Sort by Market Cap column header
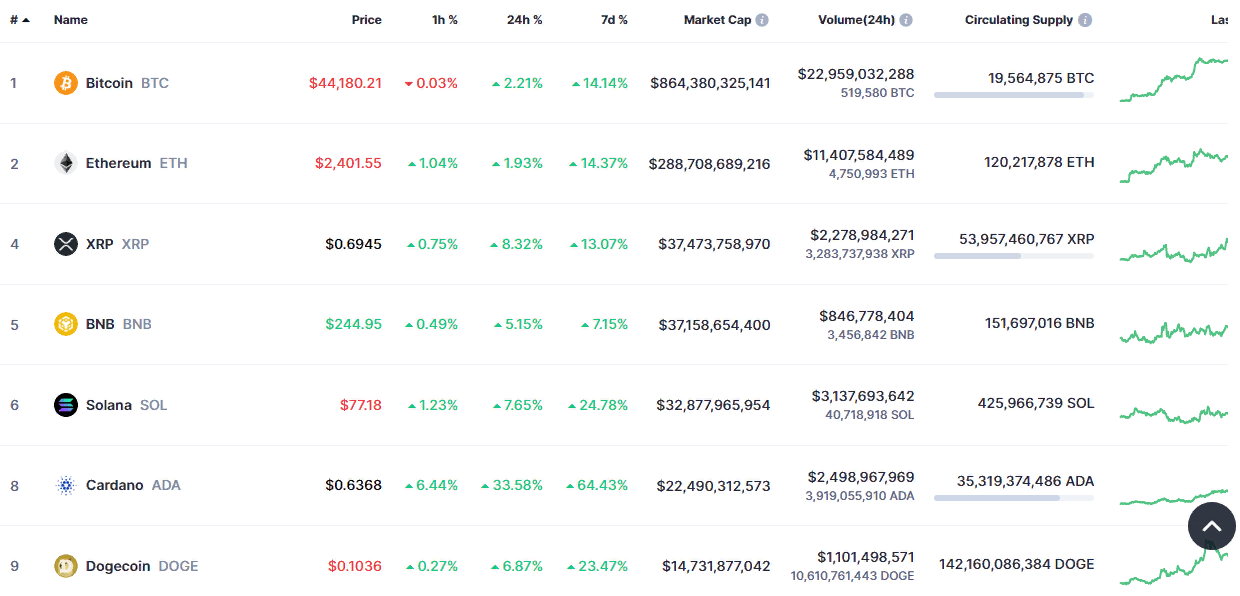1240x596 pixels. [717, 20]
